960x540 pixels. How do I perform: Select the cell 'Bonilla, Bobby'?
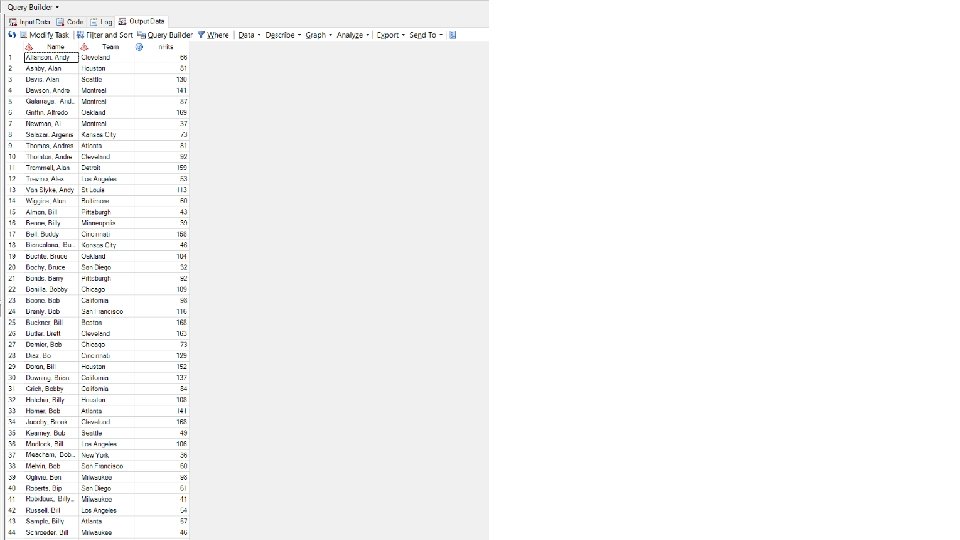click(51, 290)
